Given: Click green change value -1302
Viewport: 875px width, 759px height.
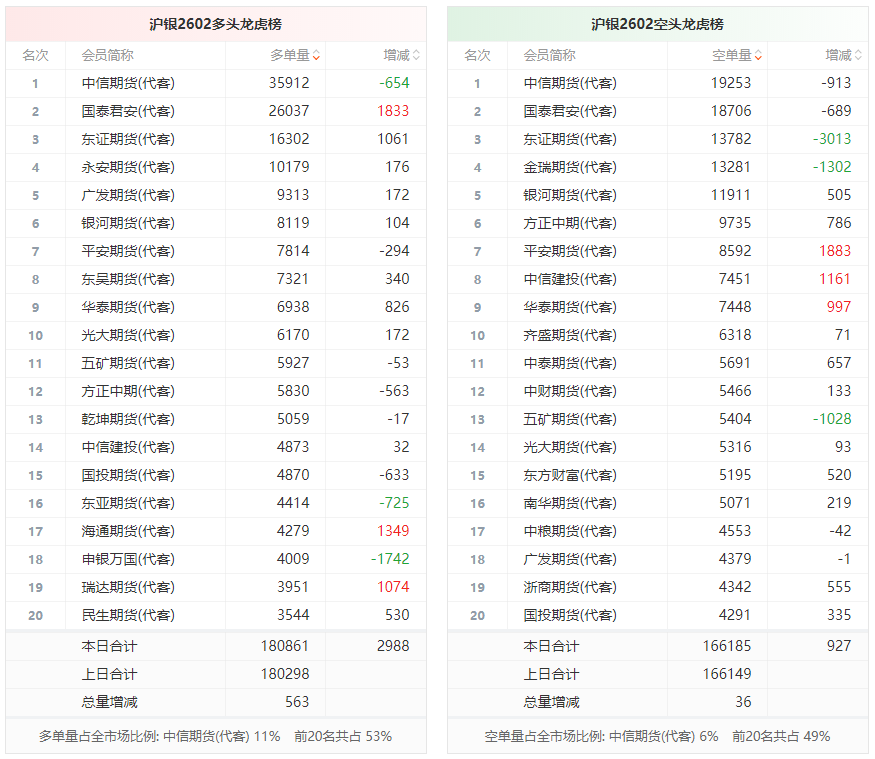Looking at the screenshot, I should (x=833, y=167).
